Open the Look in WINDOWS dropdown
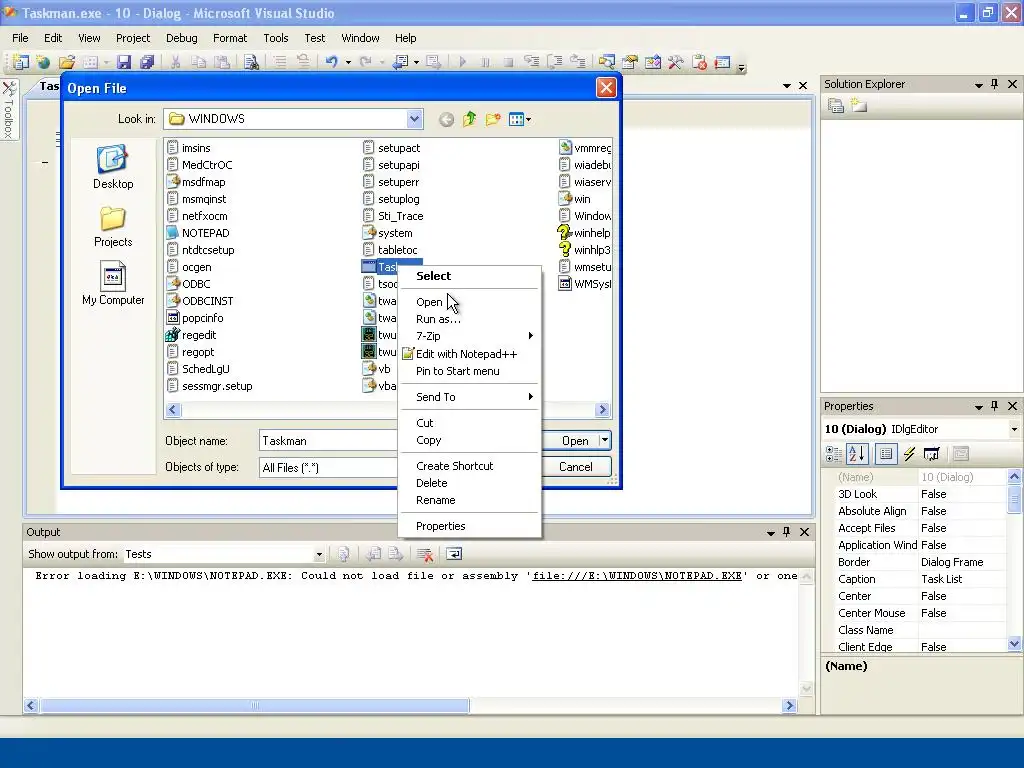1024x768 pixels. pos(414,119)
